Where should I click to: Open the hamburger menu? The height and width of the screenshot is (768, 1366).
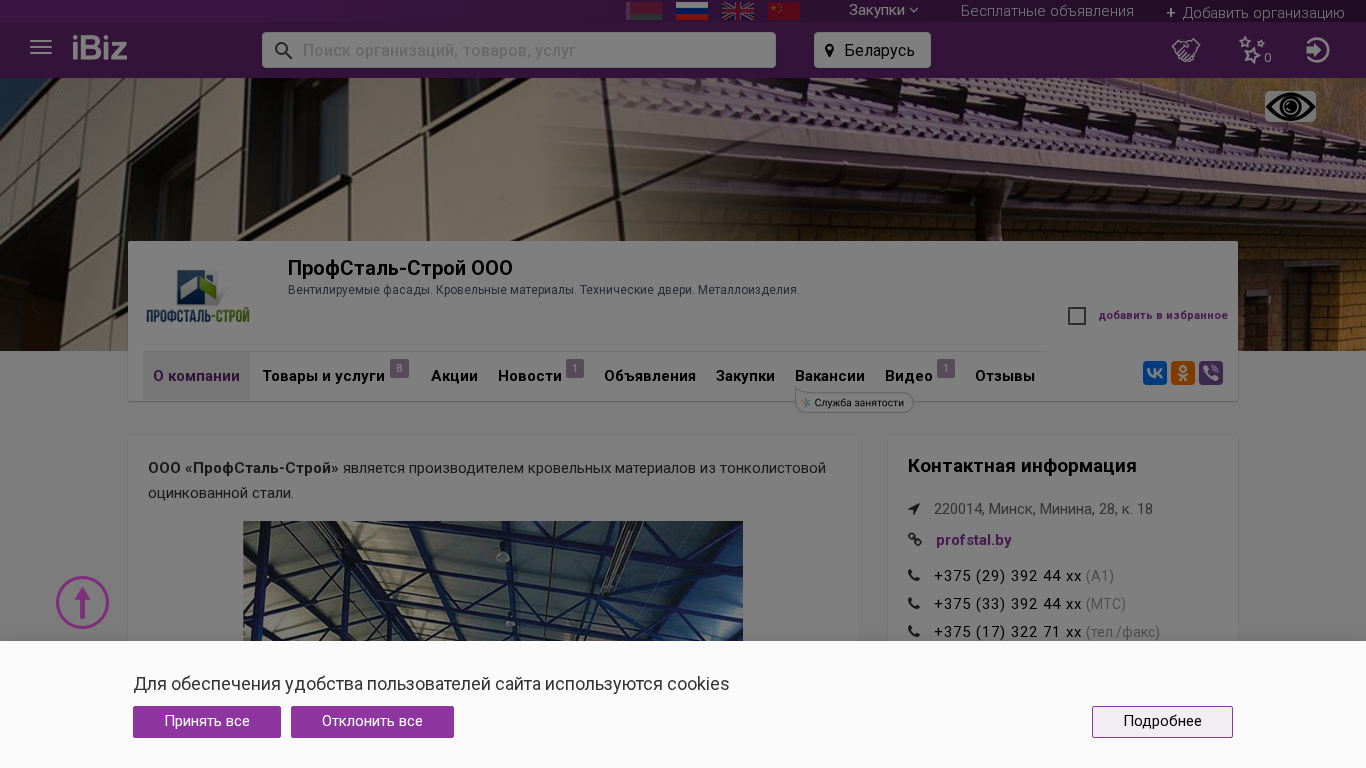41,48
